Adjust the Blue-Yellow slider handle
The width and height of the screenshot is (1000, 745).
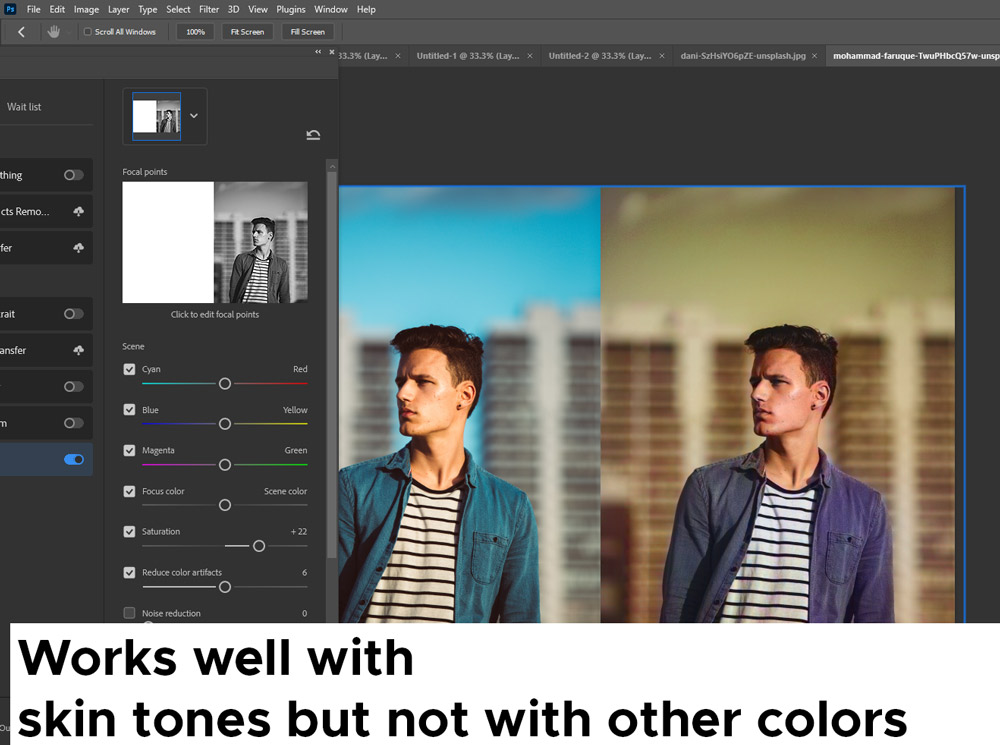click(224, 424)
